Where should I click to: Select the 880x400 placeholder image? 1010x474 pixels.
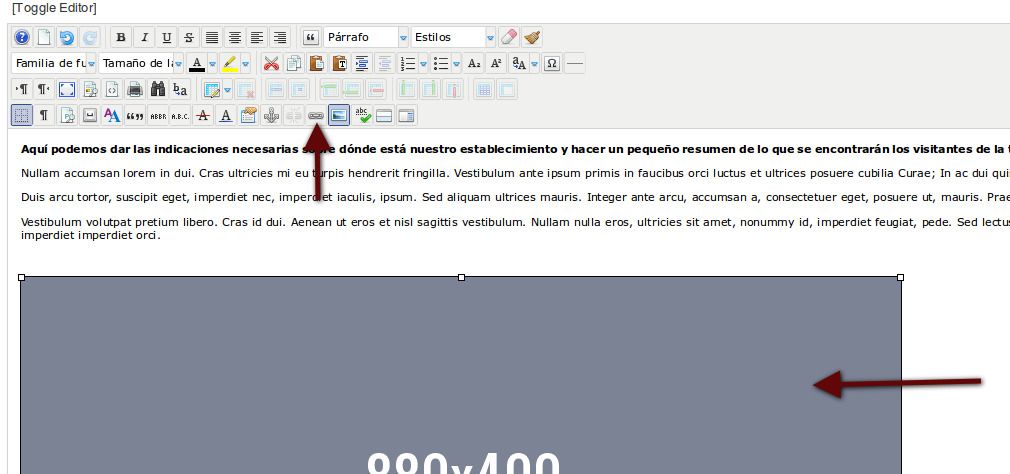point(461,375)
